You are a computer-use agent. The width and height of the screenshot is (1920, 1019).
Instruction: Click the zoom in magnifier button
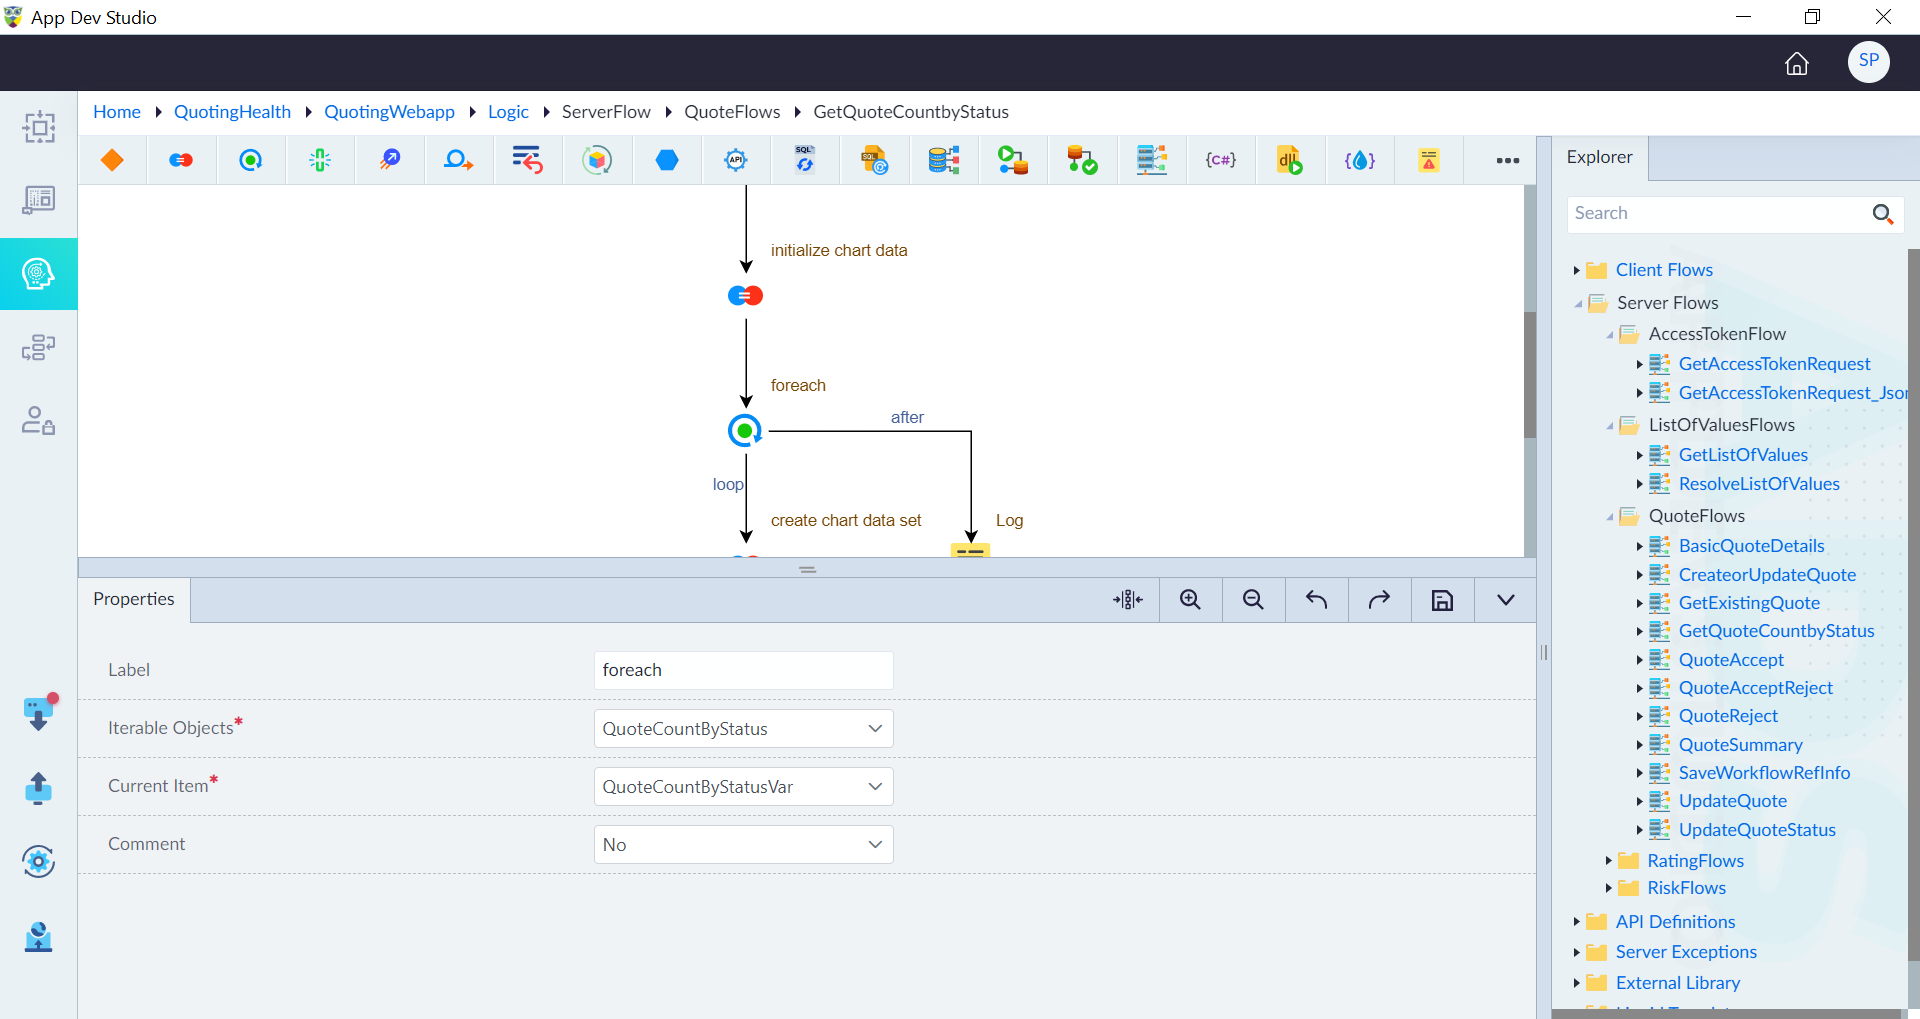(1190, 600)
